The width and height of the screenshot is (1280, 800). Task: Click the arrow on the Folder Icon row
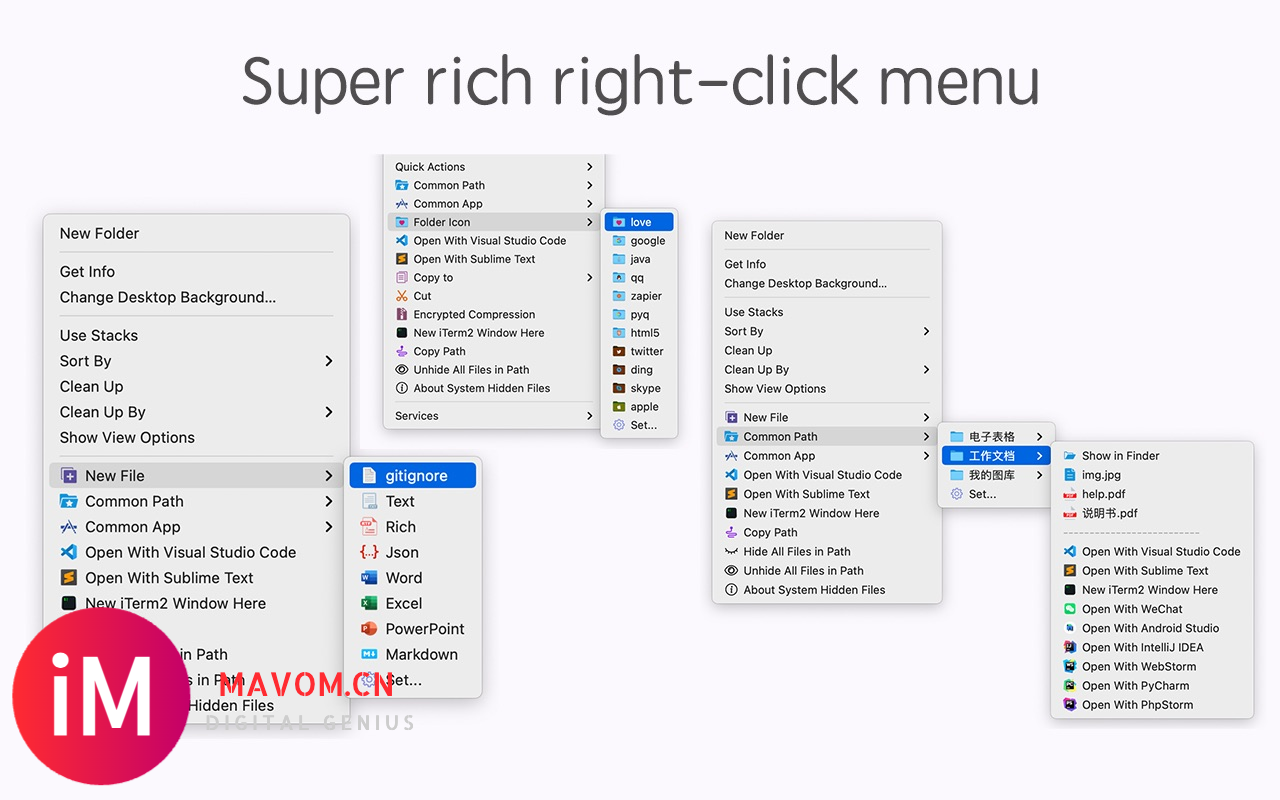(x=590, y=222)
